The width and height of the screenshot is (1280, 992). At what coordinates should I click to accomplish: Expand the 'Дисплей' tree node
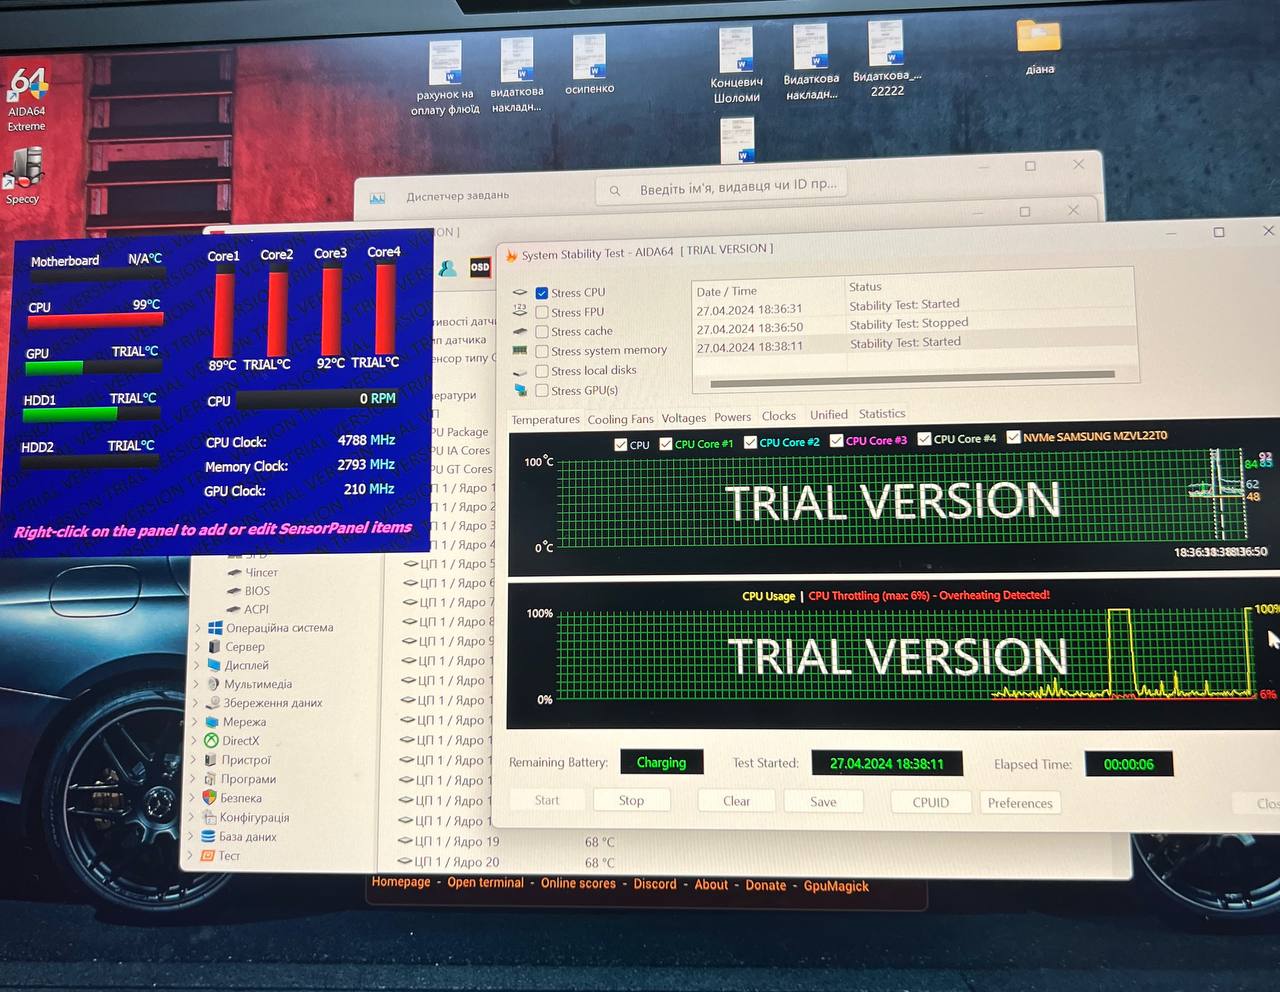pos(197,666)
